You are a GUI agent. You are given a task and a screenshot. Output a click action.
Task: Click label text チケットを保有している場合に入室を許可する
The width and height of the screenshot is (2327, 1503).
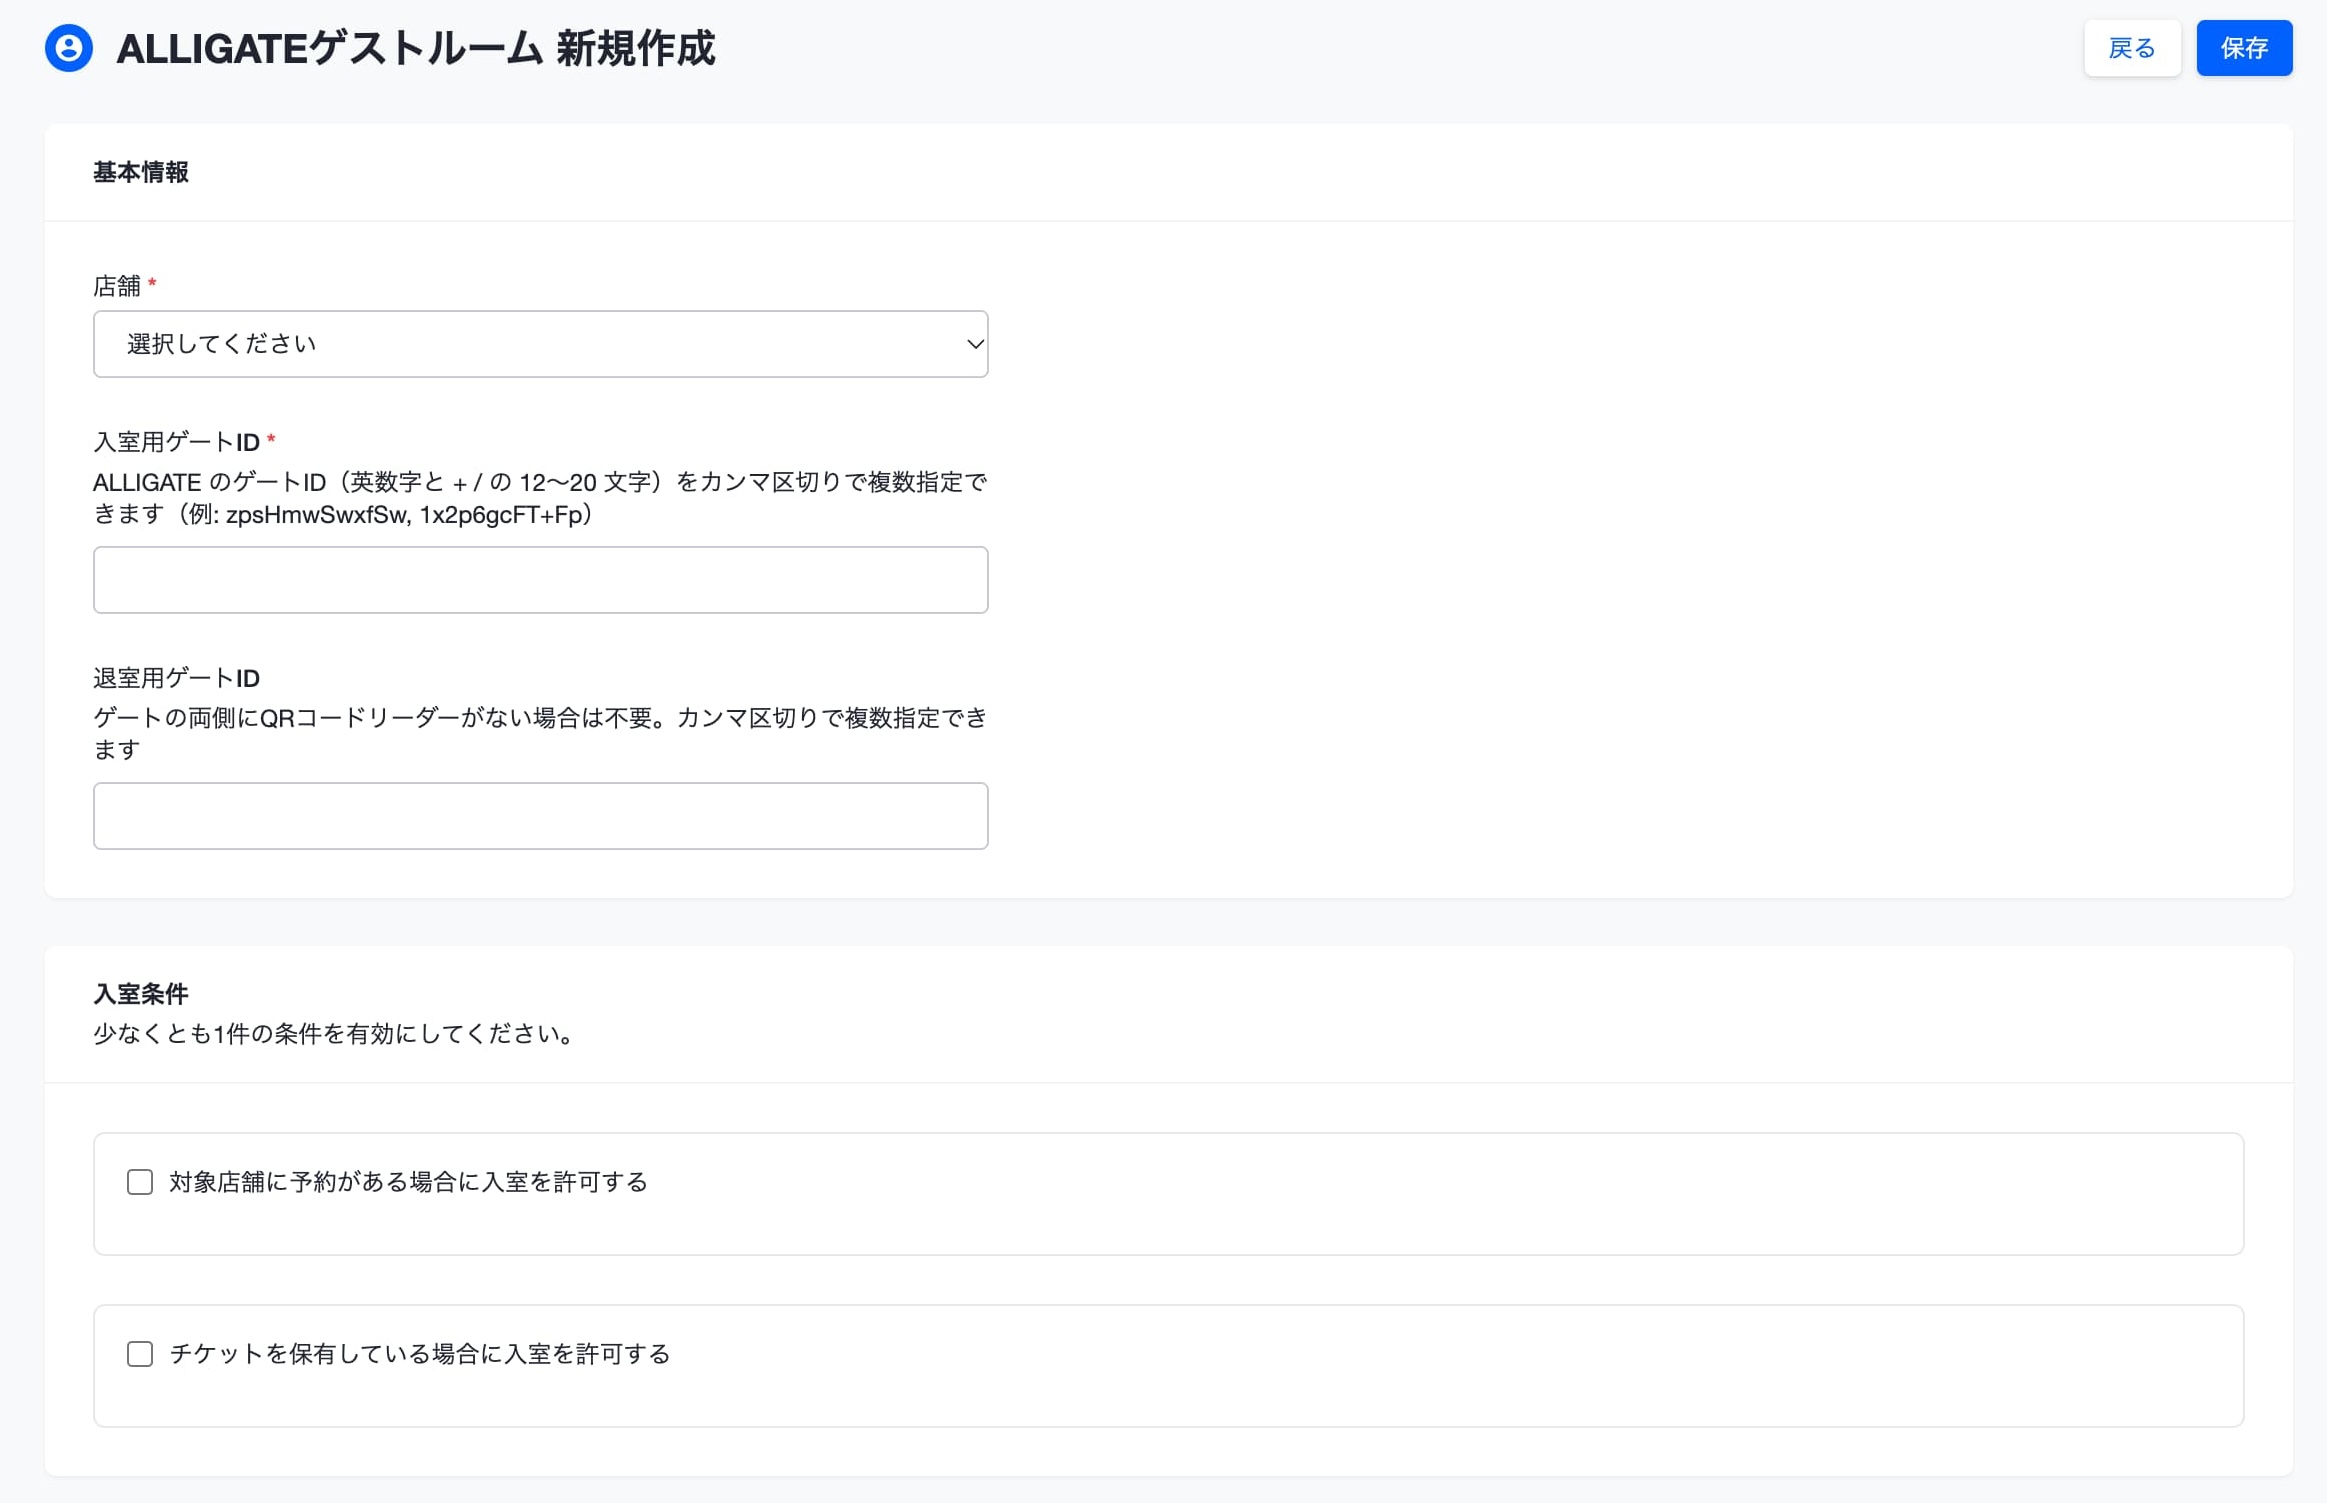(x=419, y=1354)
